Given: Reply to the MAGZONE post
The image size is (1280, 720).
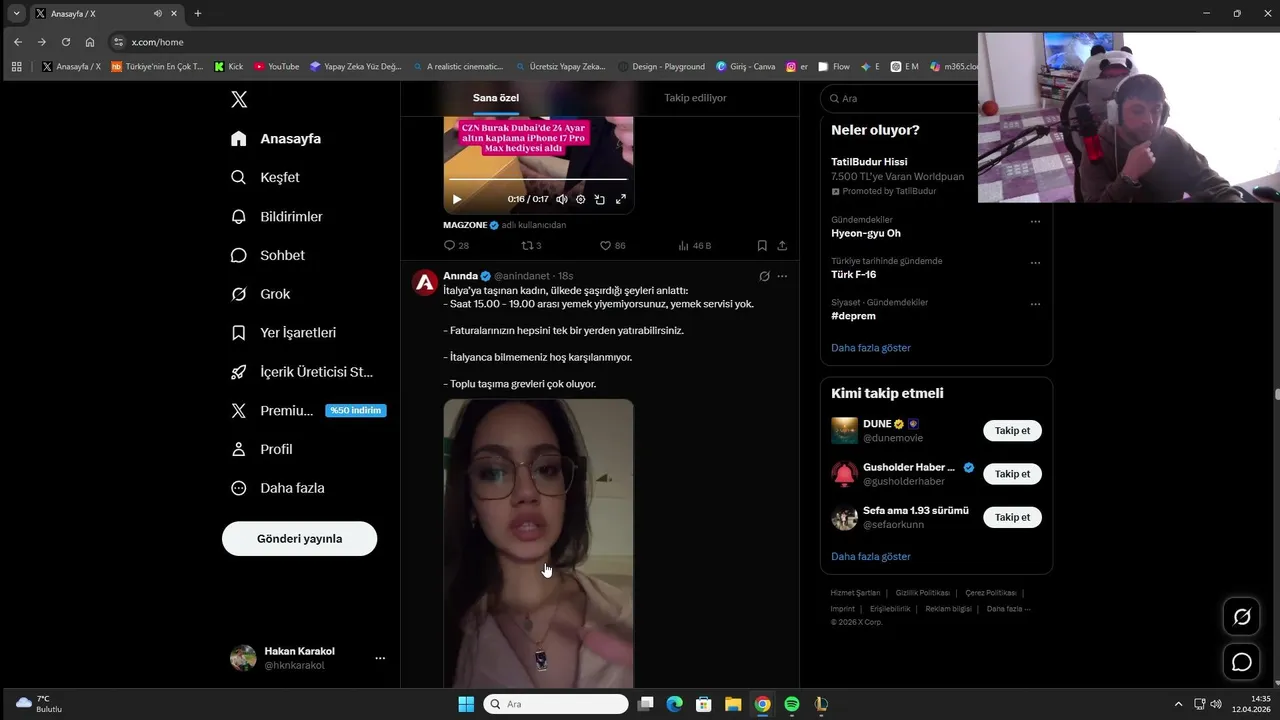Looking at the screenshot, I should point(456,245).
